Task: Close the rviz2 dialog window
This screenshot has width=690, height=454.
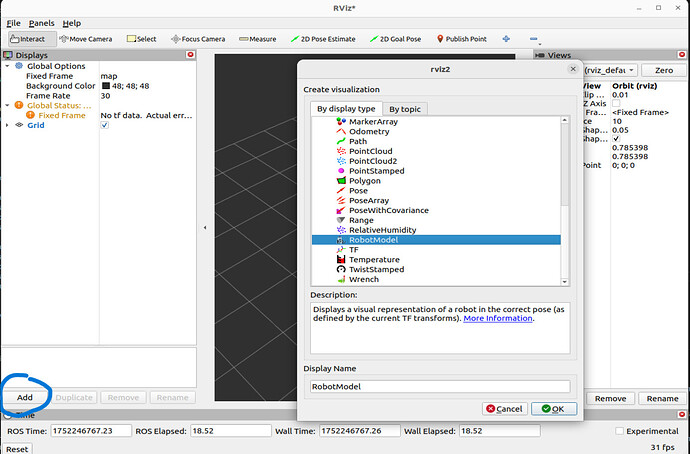Action: [573, 69]
